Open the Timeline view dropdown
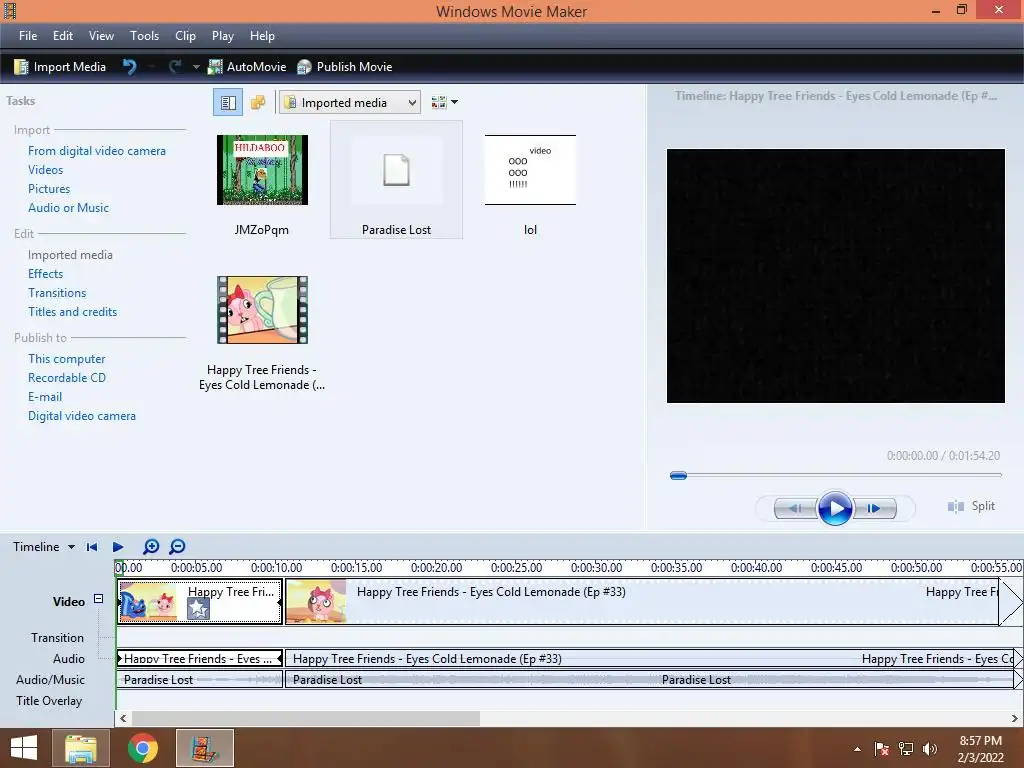Viewport: 1024px width, 768px height. 44,547
